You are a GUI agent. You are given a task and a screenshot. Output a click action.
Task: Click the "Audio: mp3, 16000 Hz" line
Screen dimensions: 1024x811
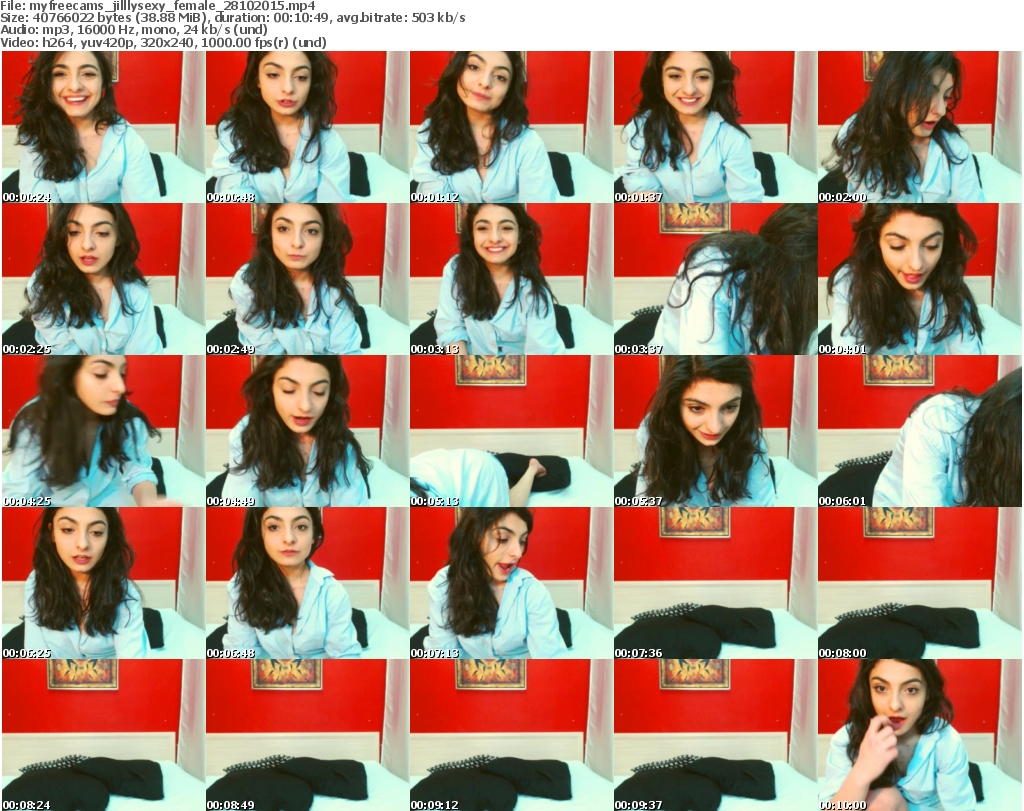[x=134, y=29]
